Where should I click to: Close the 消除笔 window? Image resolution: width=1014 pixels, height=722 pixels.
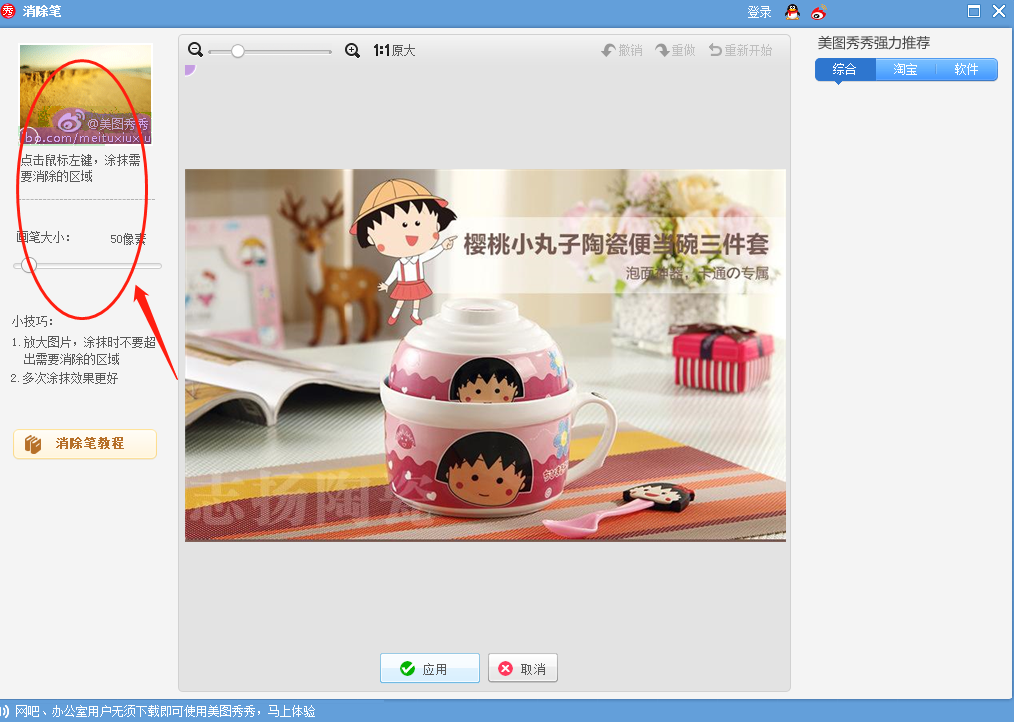pos(998,11)
